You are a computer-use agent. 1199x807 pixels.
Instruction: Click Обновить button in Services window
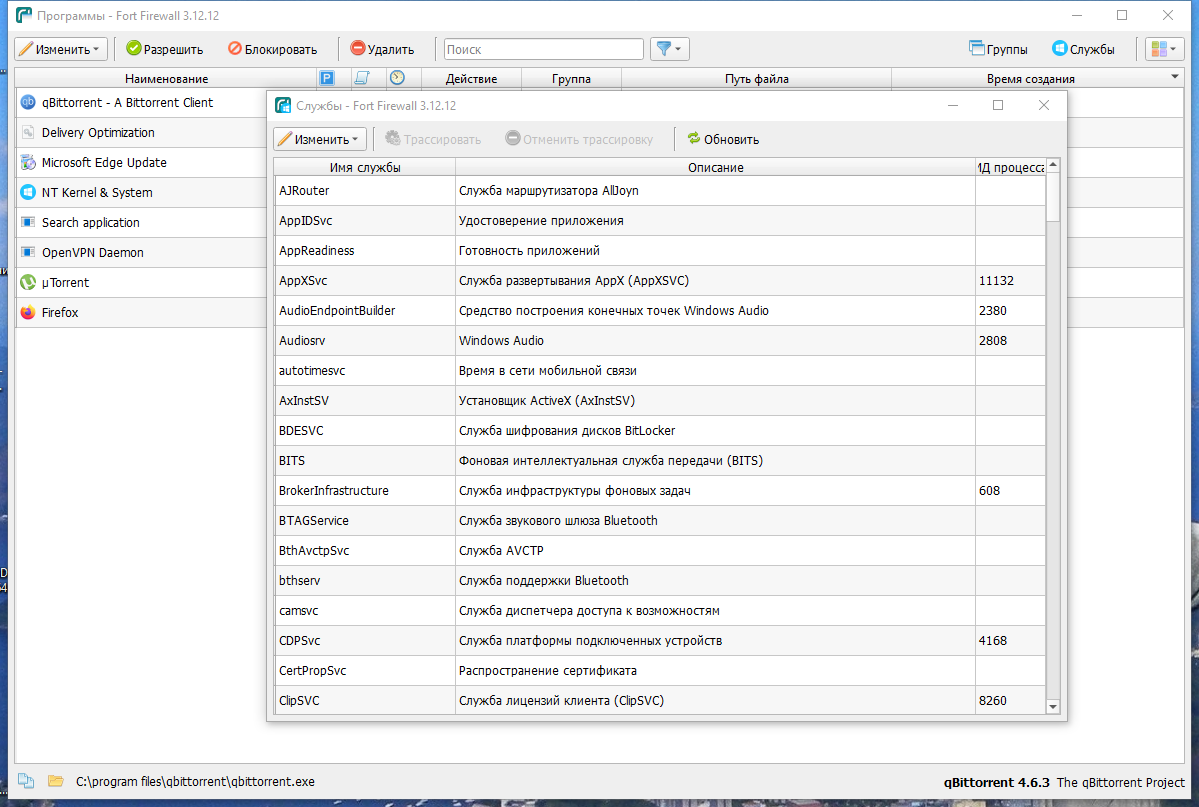[723, 139]
